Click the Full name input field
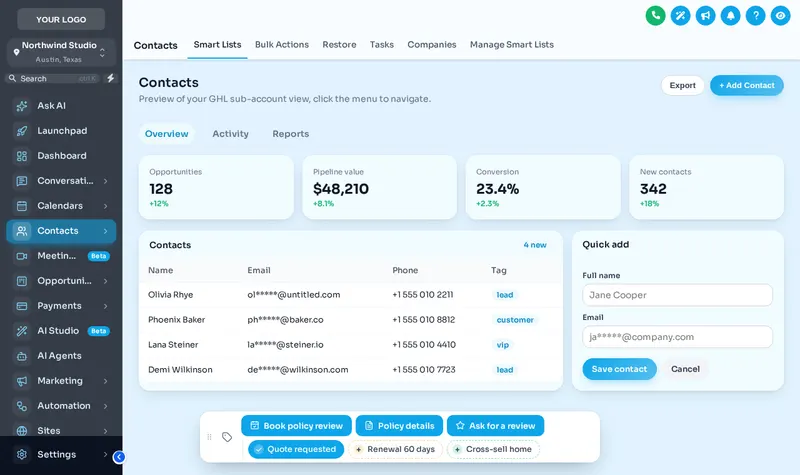Screen dimensions: 800x475 [678, 295]
